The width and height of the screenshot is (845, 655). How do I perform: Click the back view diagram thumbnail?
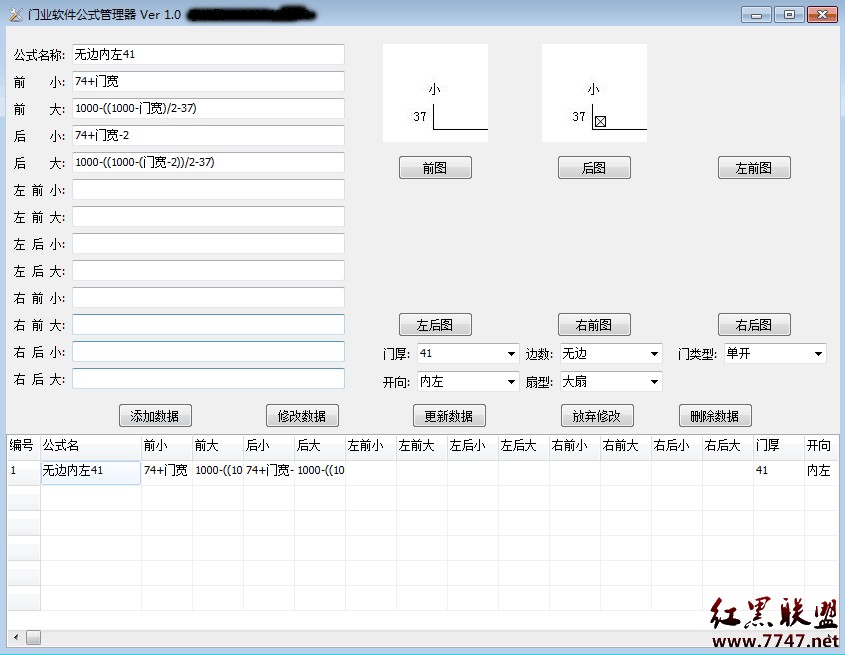(594, 93)
